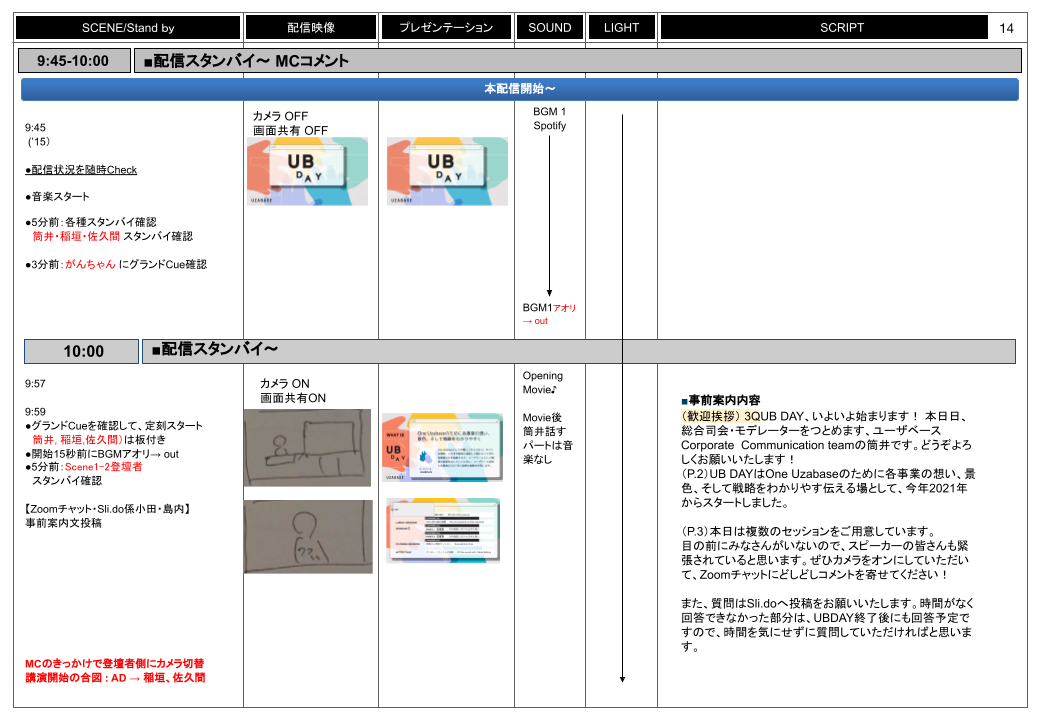1040x720 pixels.
Task: Click the UB DAY thumbnail under プレゼンテーション
Action: [x=446, y=171]
